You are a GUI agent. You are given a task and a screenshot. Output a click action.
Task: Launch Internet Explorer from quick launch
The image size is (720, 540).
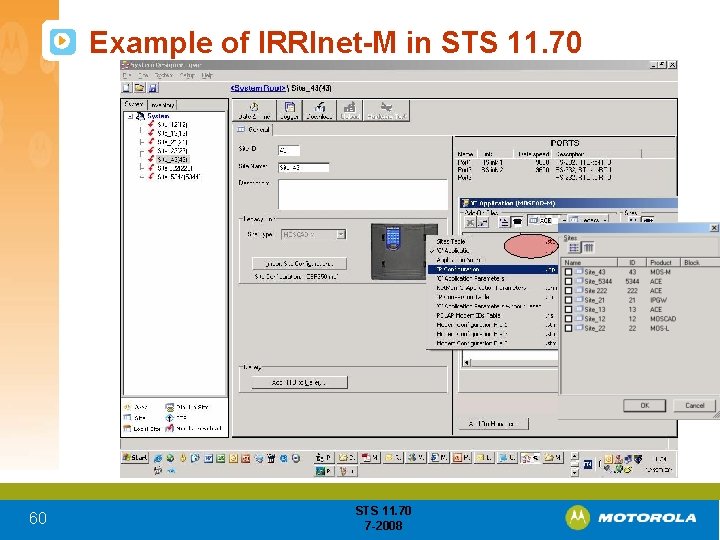(x=158, y=458)
